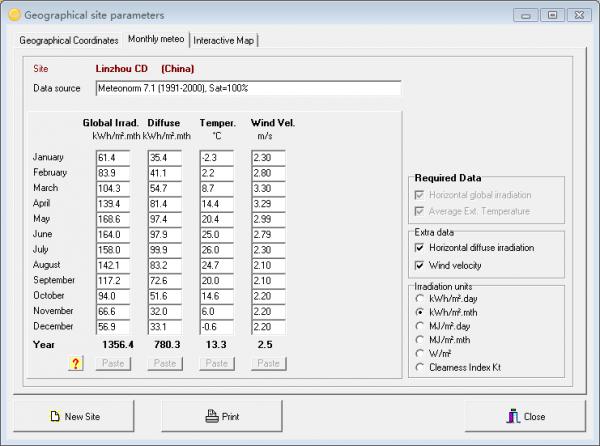Disable the Wind velocity checkbox
Viewport: 600px width, 446px height.
coord(420,265)
